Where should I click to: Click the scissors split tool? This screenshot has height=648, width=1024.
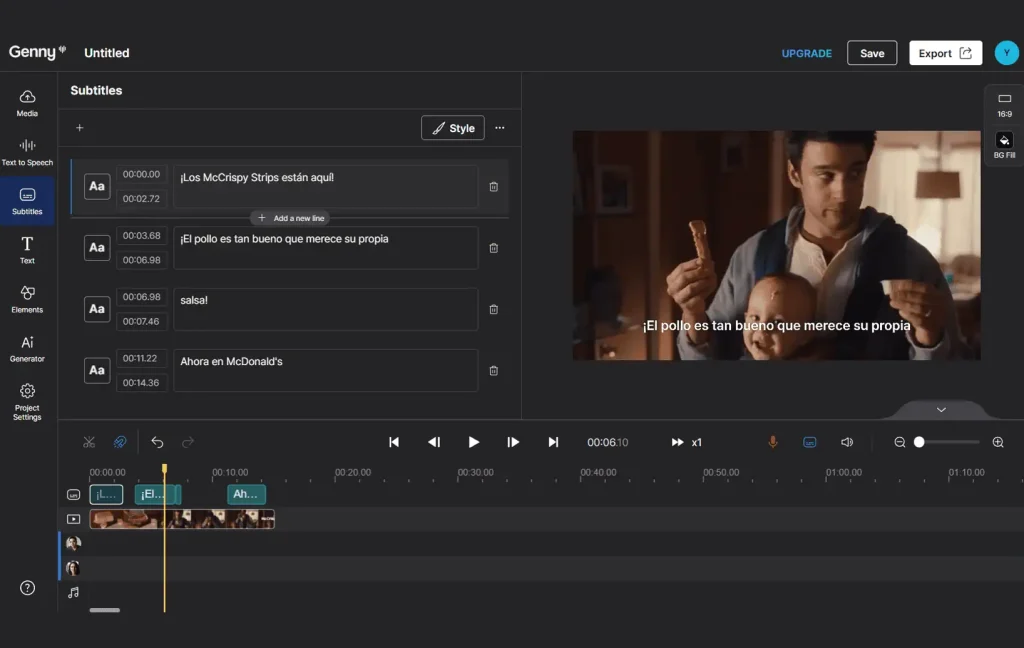point(89,442)
